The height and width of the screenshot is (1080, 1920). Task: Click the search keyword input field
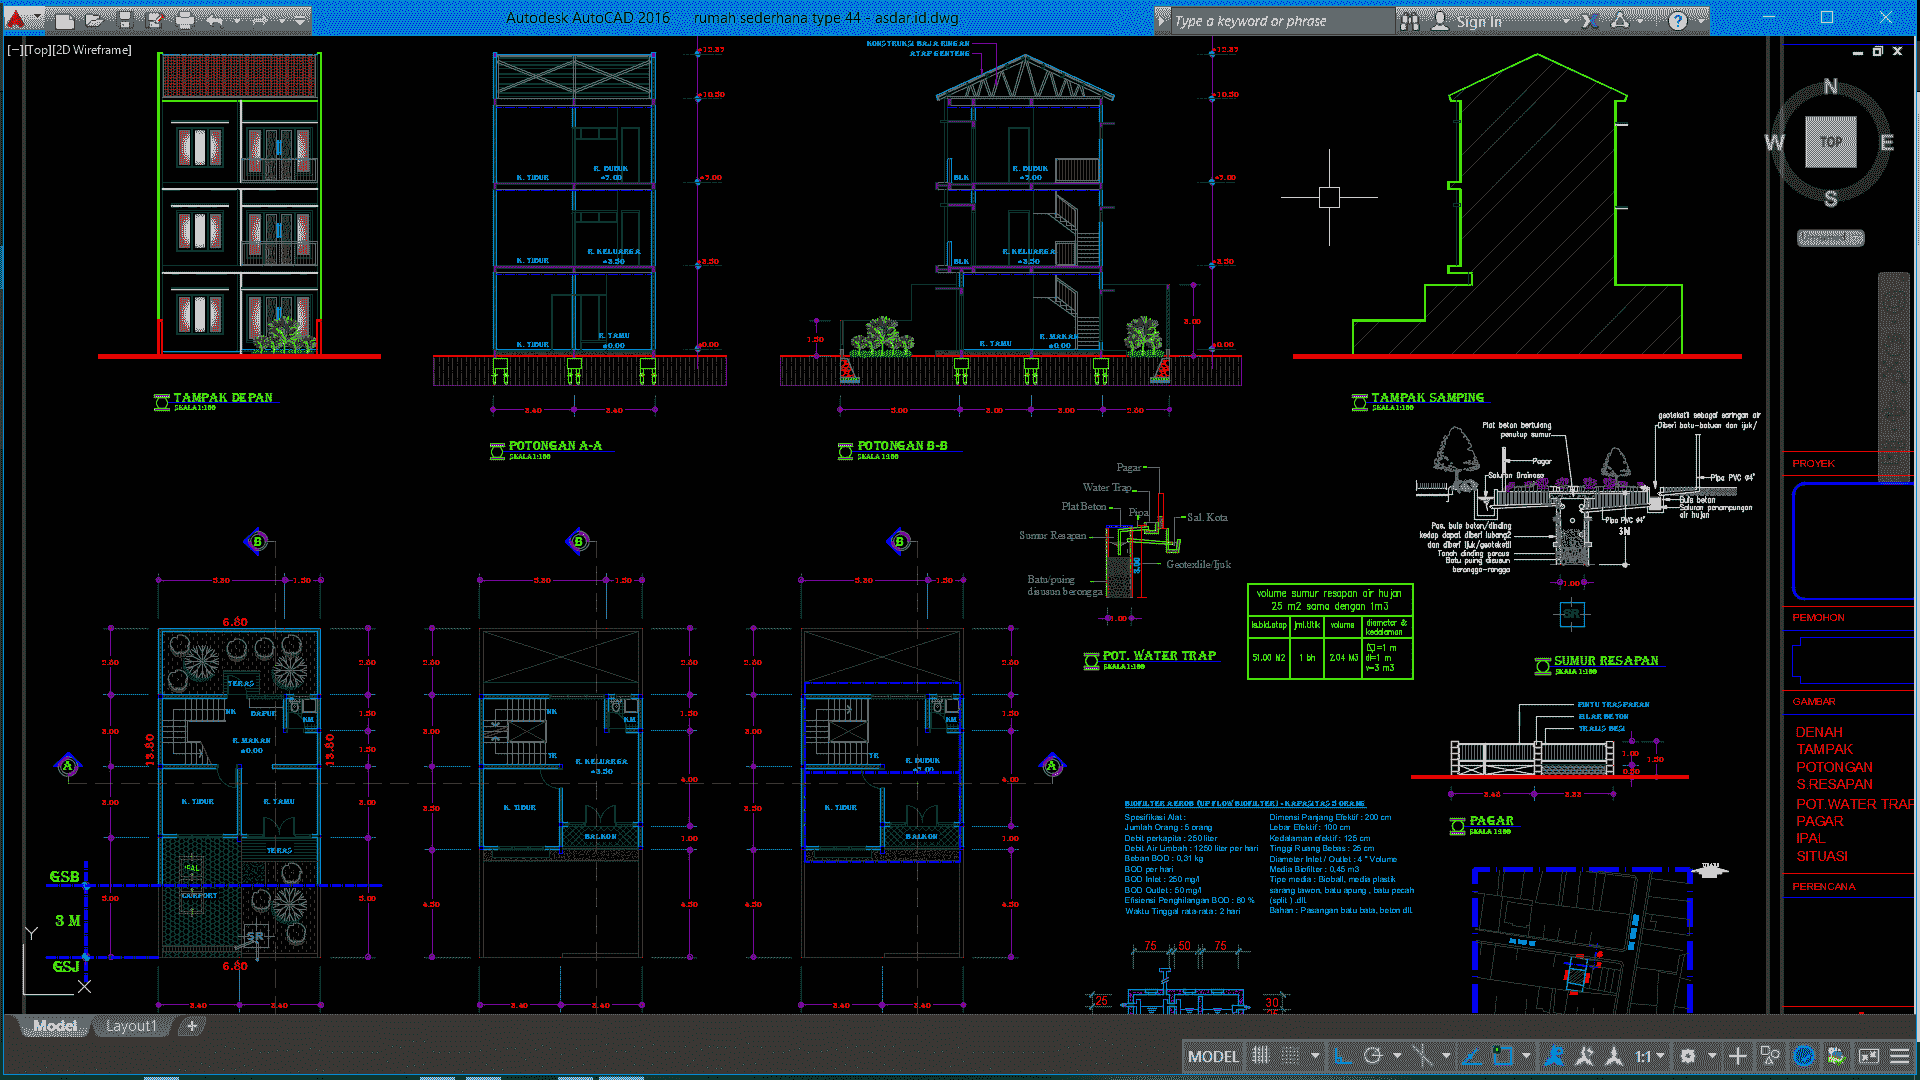tap(1282, 21)
